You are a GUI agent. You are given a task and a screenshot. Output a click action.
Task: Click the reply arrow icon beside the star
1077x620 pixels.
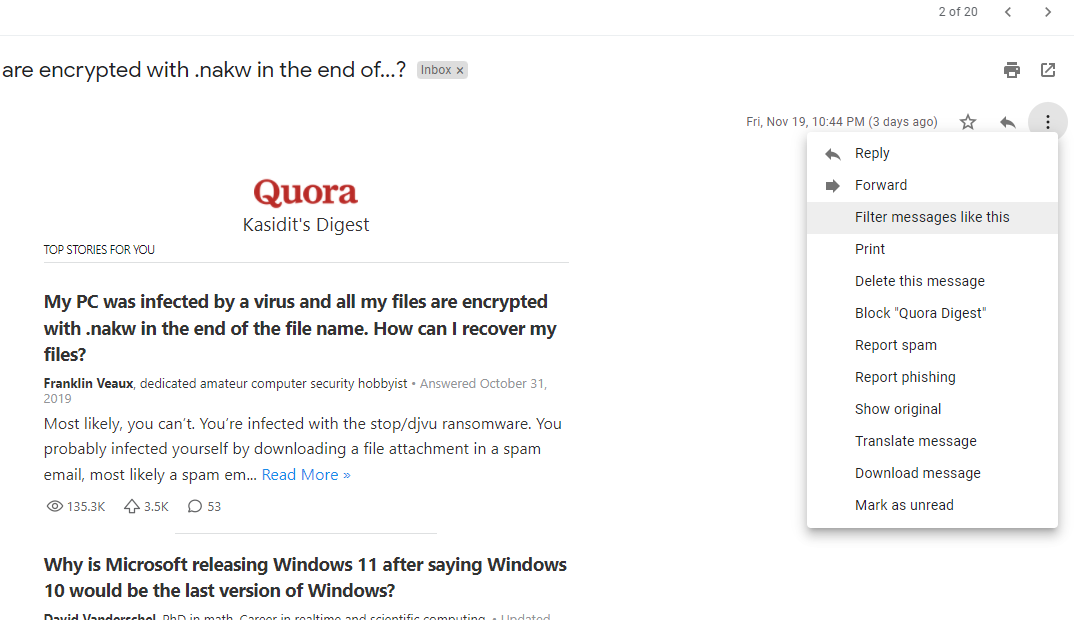(1008, 122)
